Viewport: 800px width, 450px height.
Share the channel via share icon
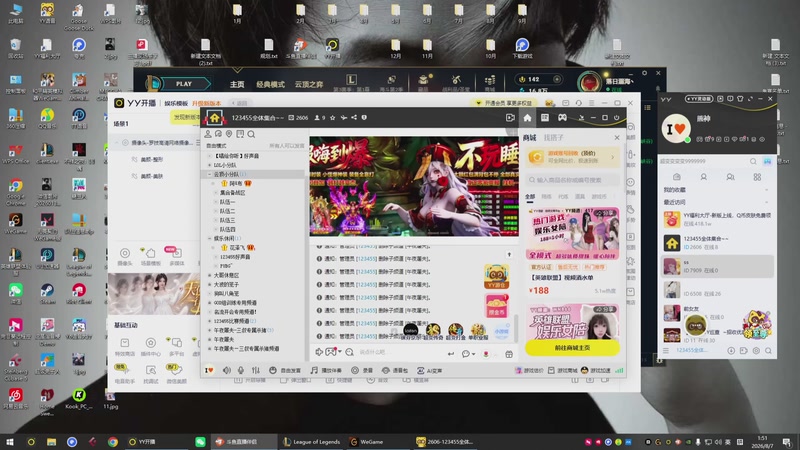pos(354,118)
